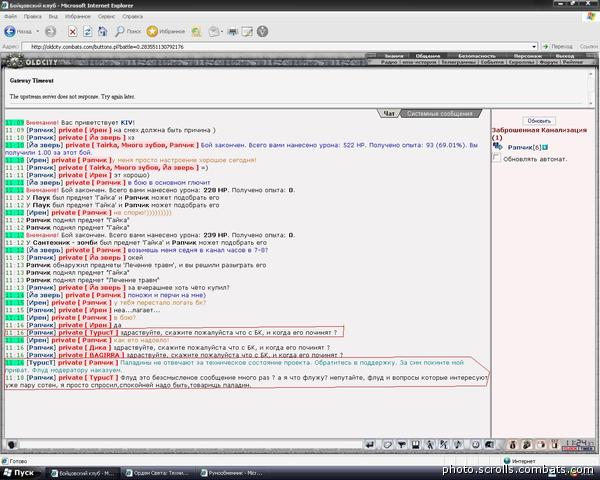The image size is (600, 480).
Task: Open the Персонаж game menu item
Action: coord(527,56)
